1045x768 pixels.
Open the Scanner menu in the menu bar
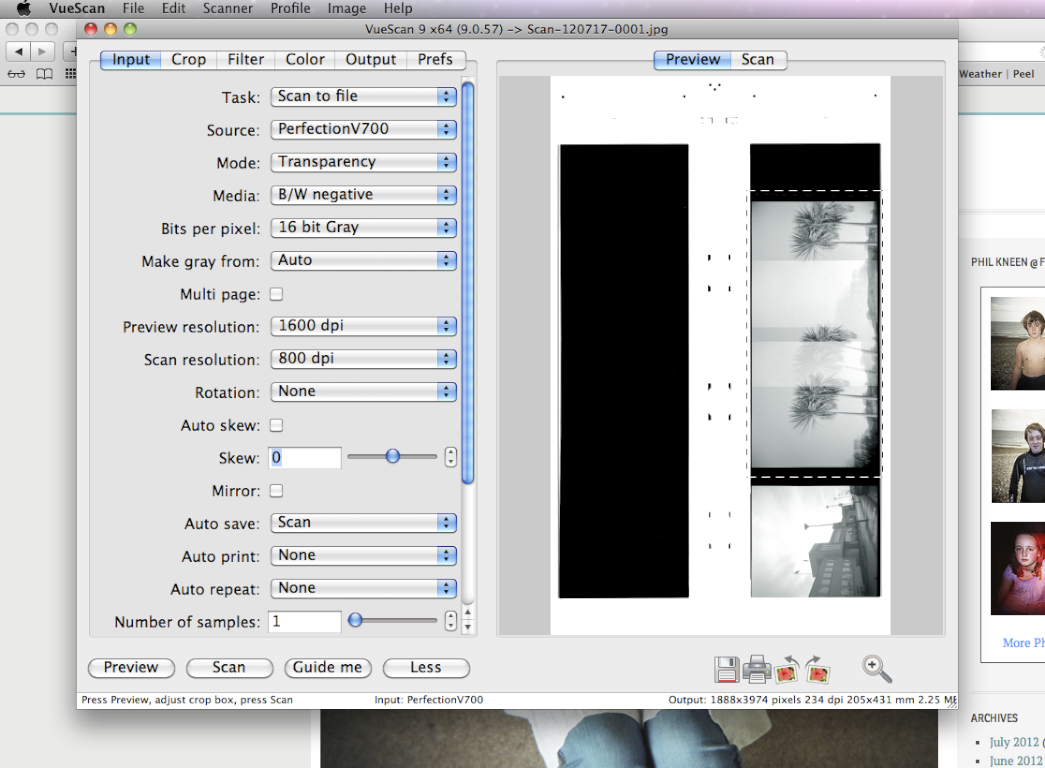point(228,8)
